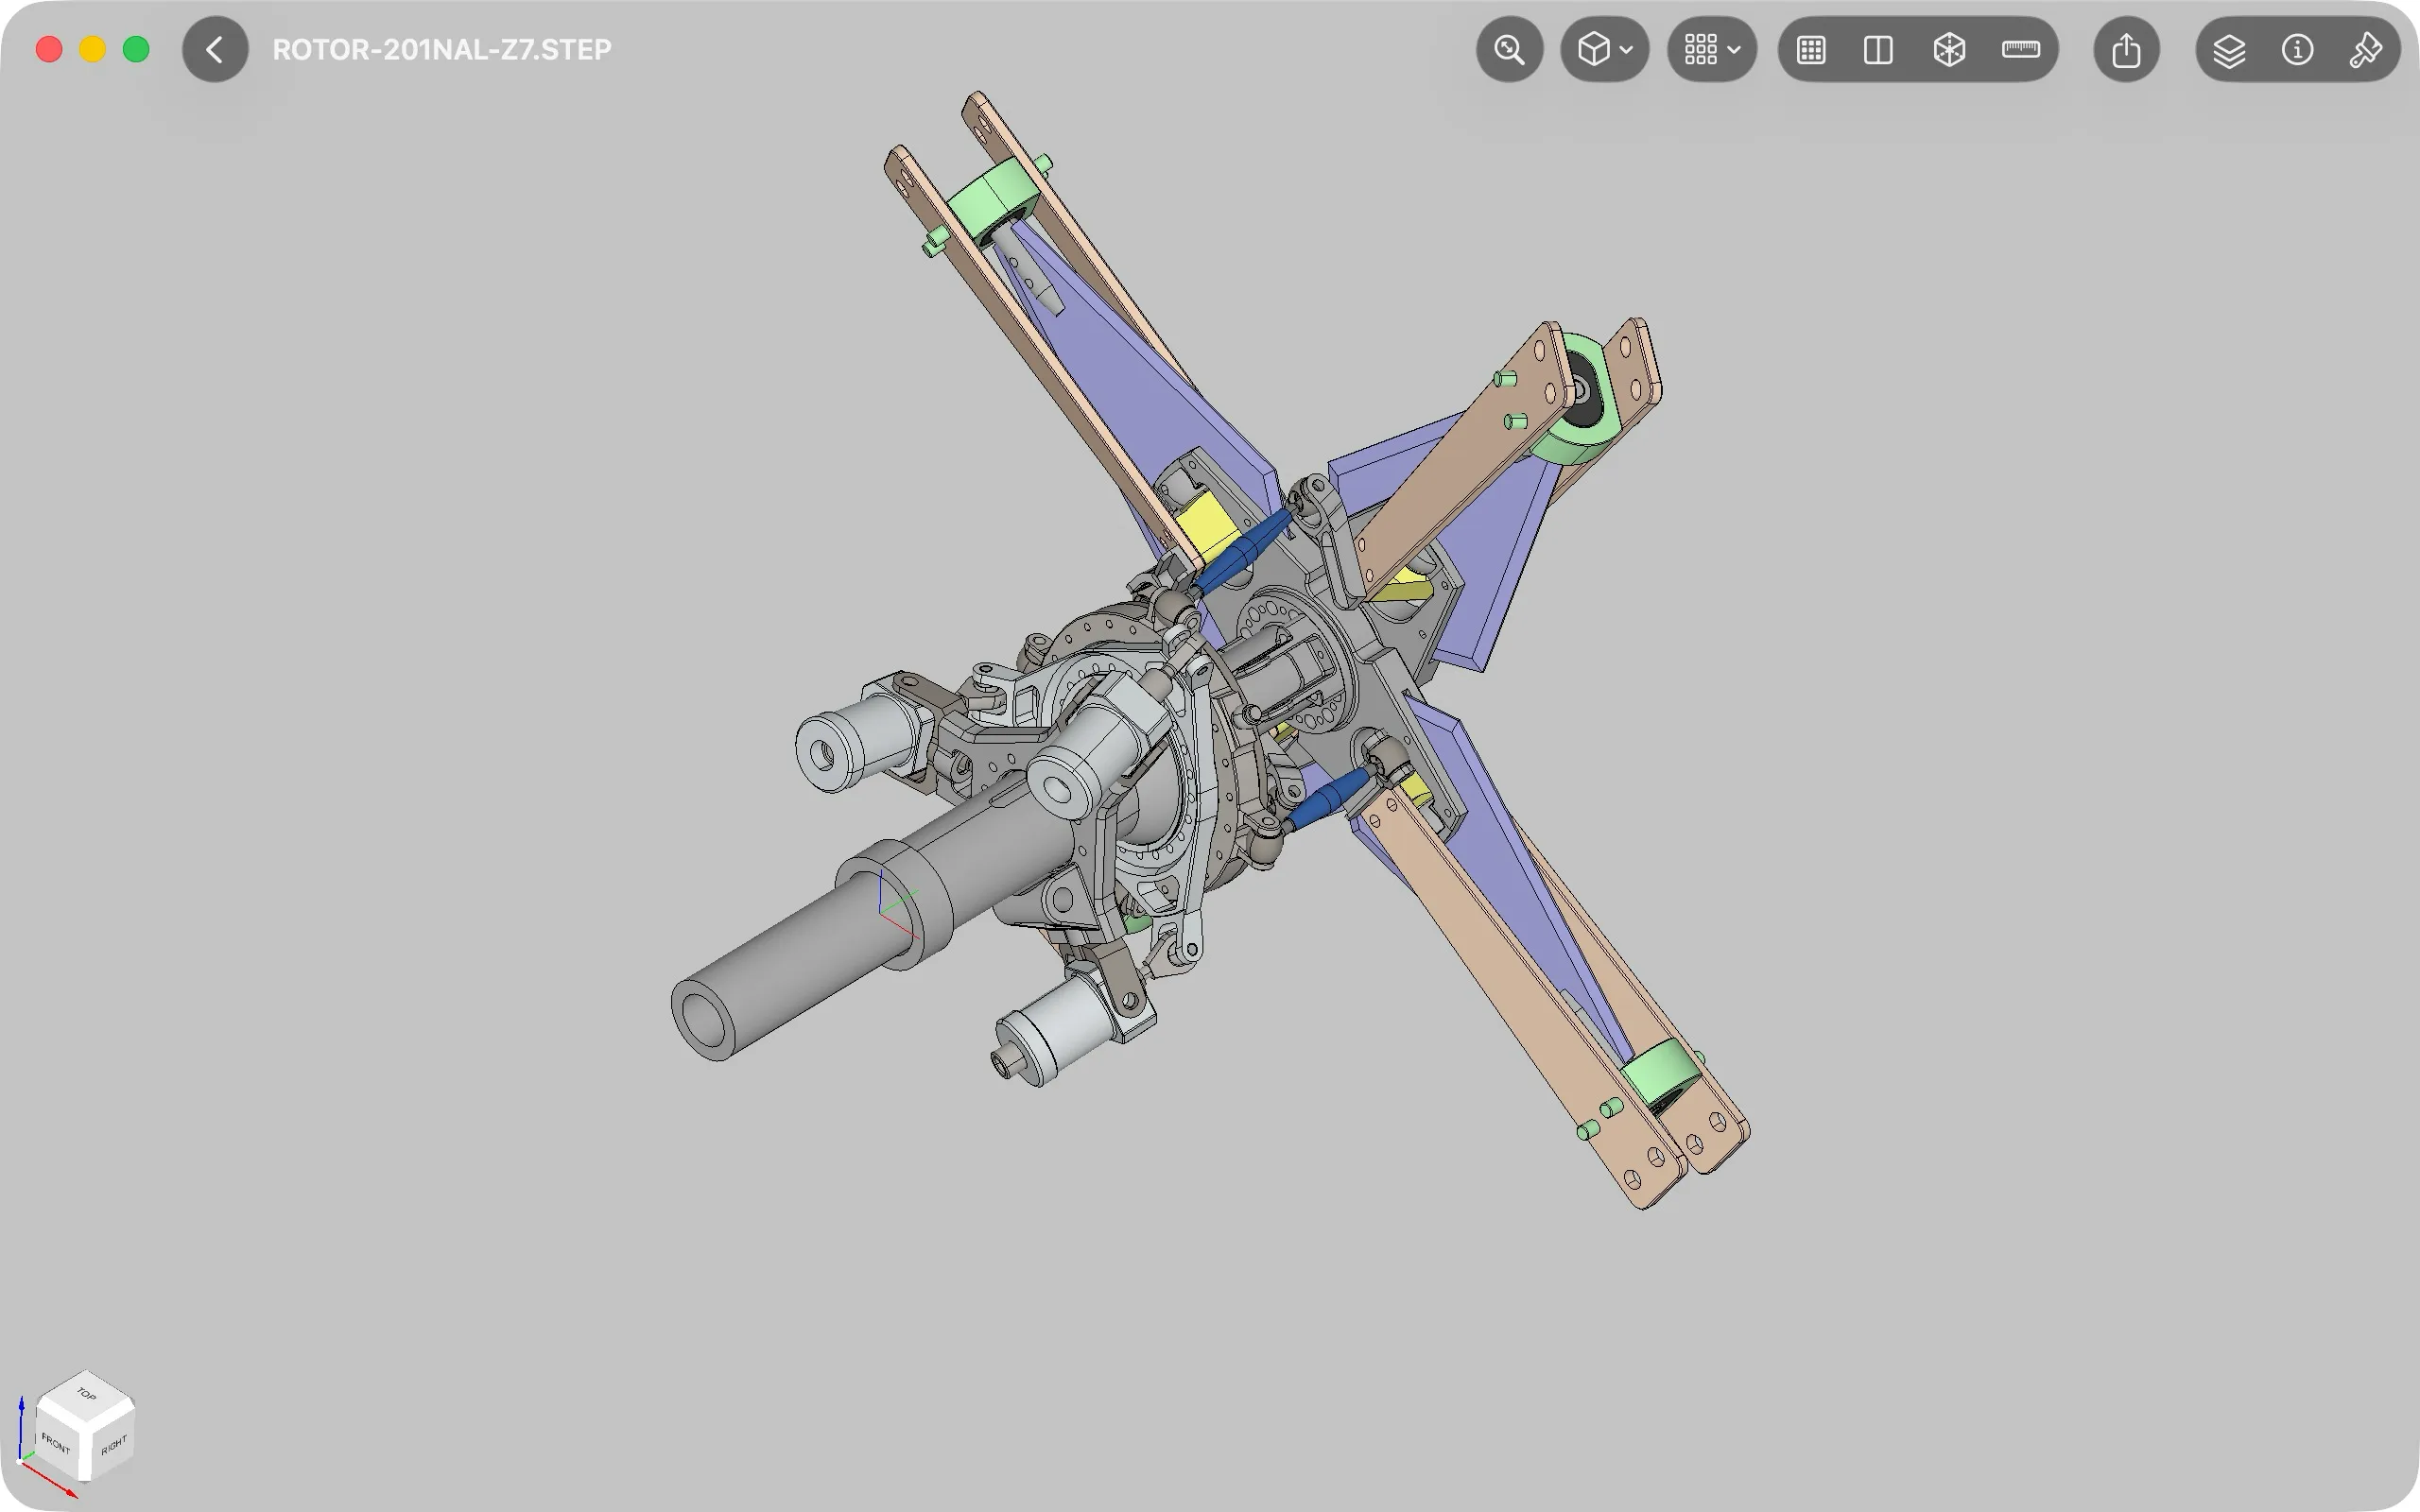
Task: Click the blue pitch link rod near hub
Action: point(1243,551)
